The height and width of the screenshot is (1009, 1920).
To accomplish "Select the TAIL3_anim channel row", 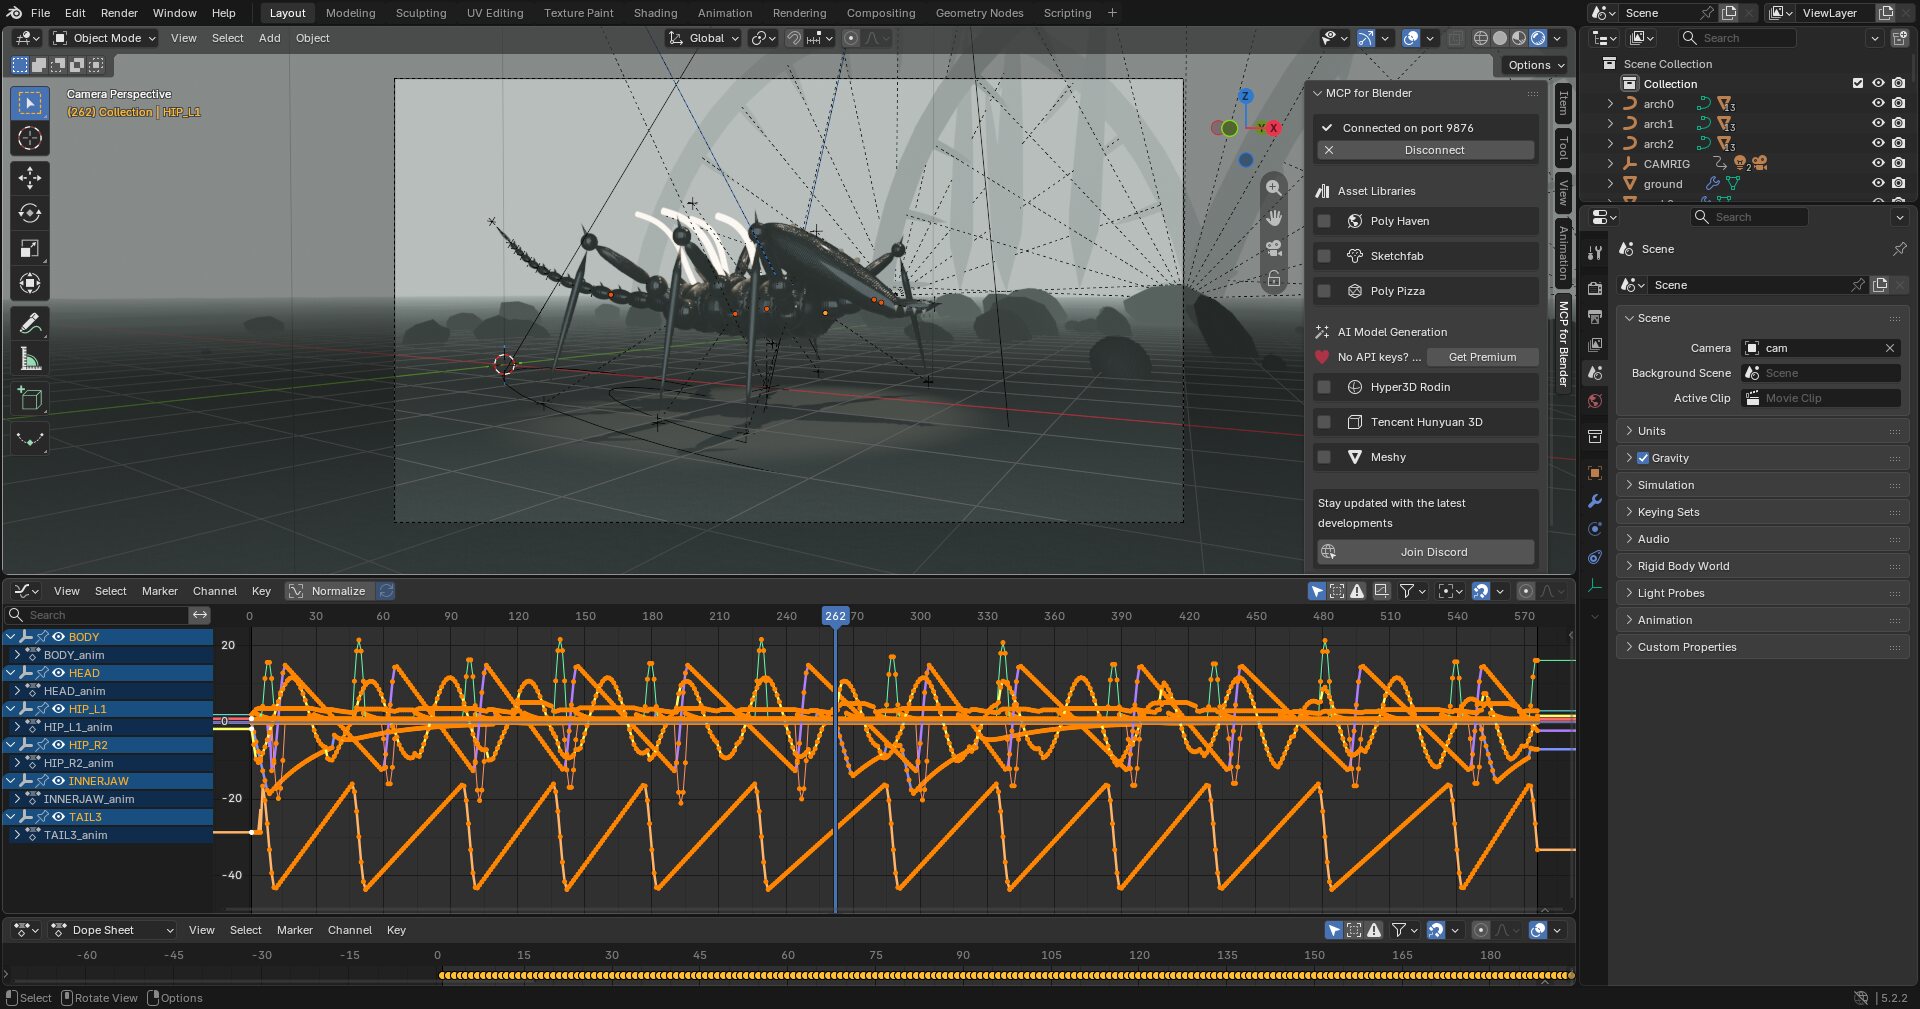I will pyautogui.click(x=108, y=835).
